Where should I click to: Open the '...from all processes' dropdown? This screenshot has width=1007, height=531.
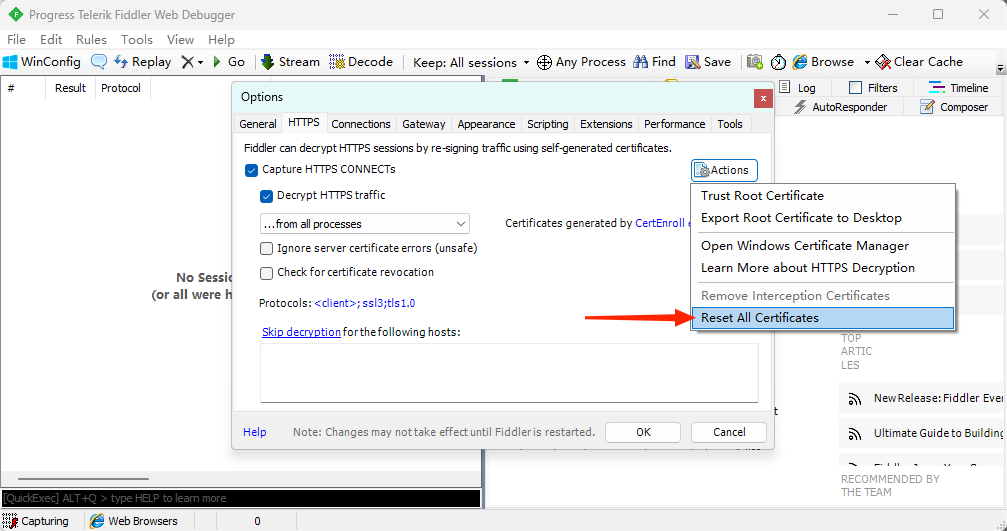tap(364, 224)
